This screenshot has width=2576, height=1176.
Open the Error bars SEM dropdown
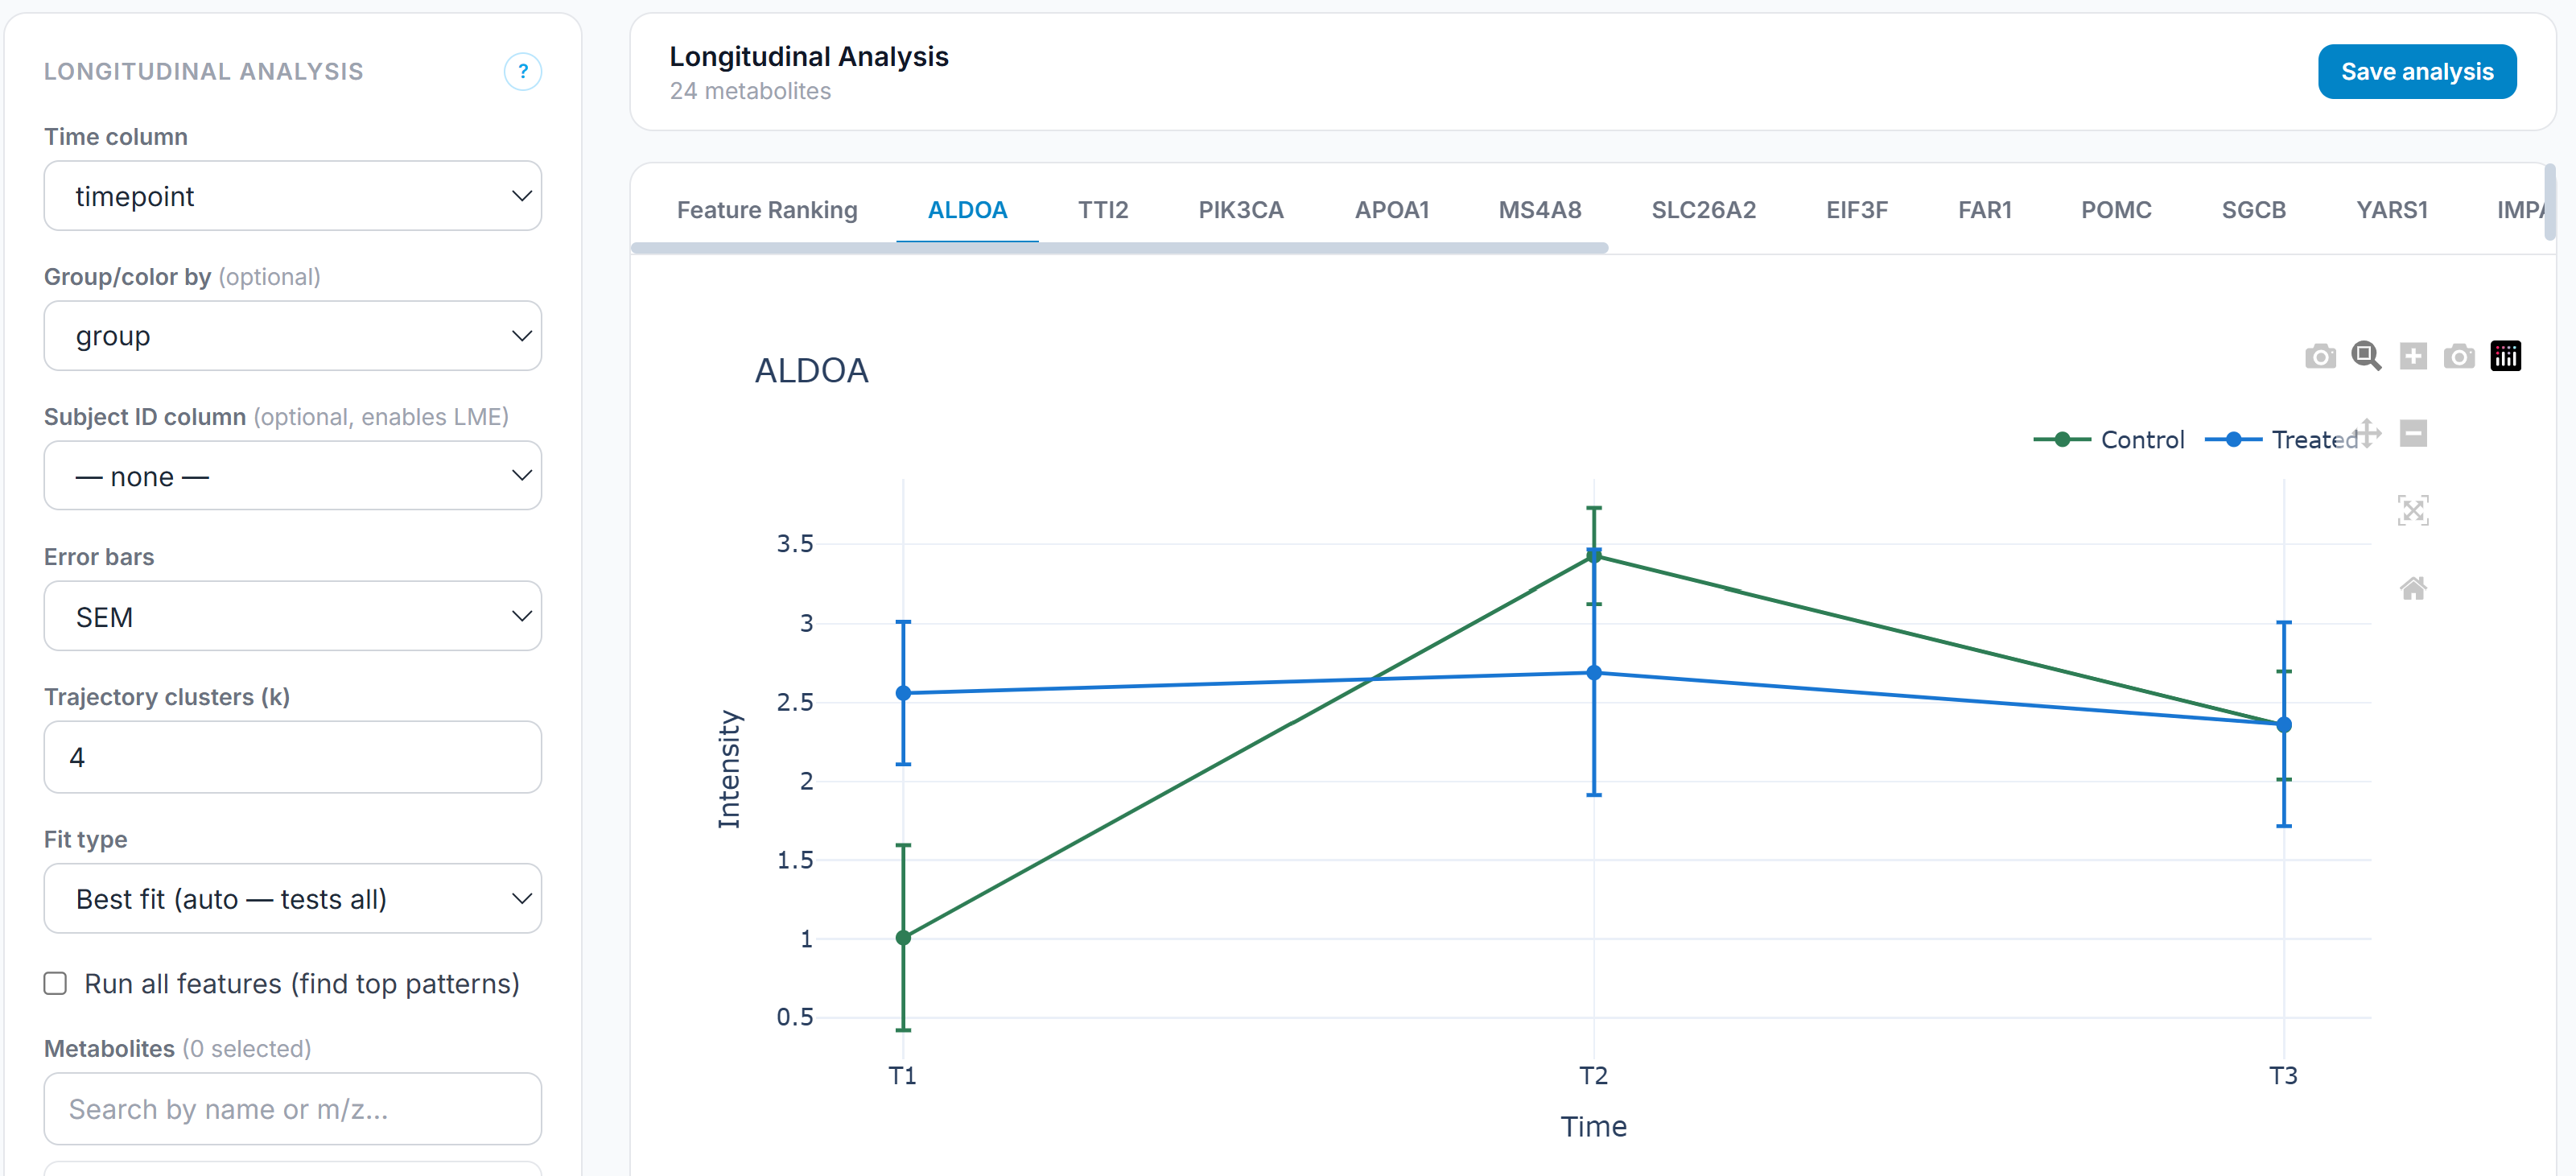point(292,617)
